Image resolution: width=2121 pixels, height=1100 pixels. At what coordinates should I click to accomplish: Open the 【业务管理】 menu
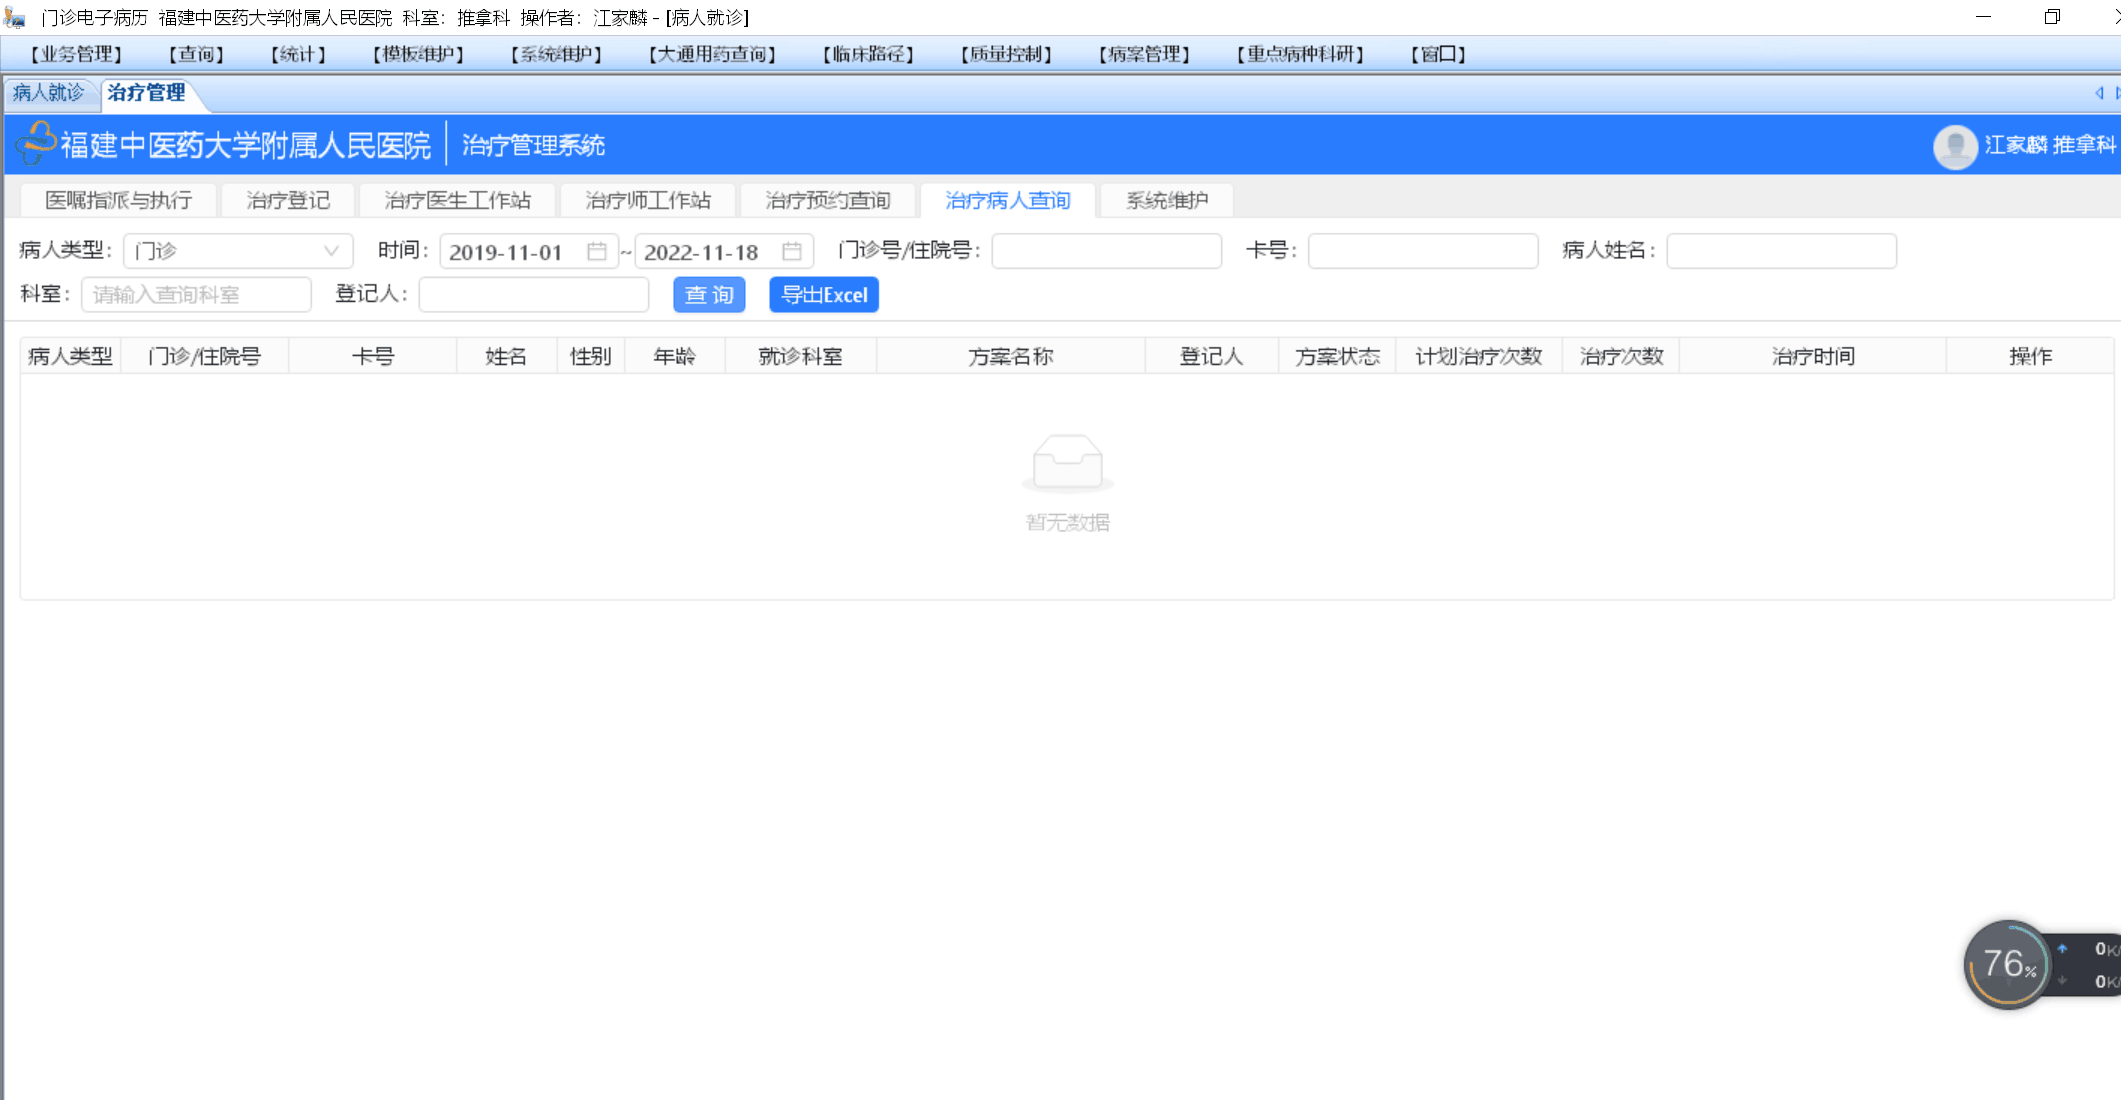click(76, 54)
